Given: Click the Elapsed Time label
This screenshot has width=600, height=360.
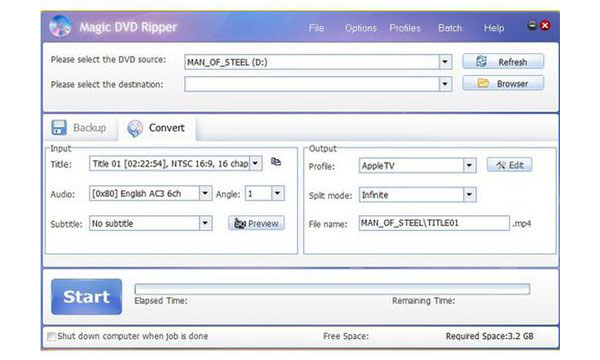Looking at the screenshot, I should click(161, 301).
